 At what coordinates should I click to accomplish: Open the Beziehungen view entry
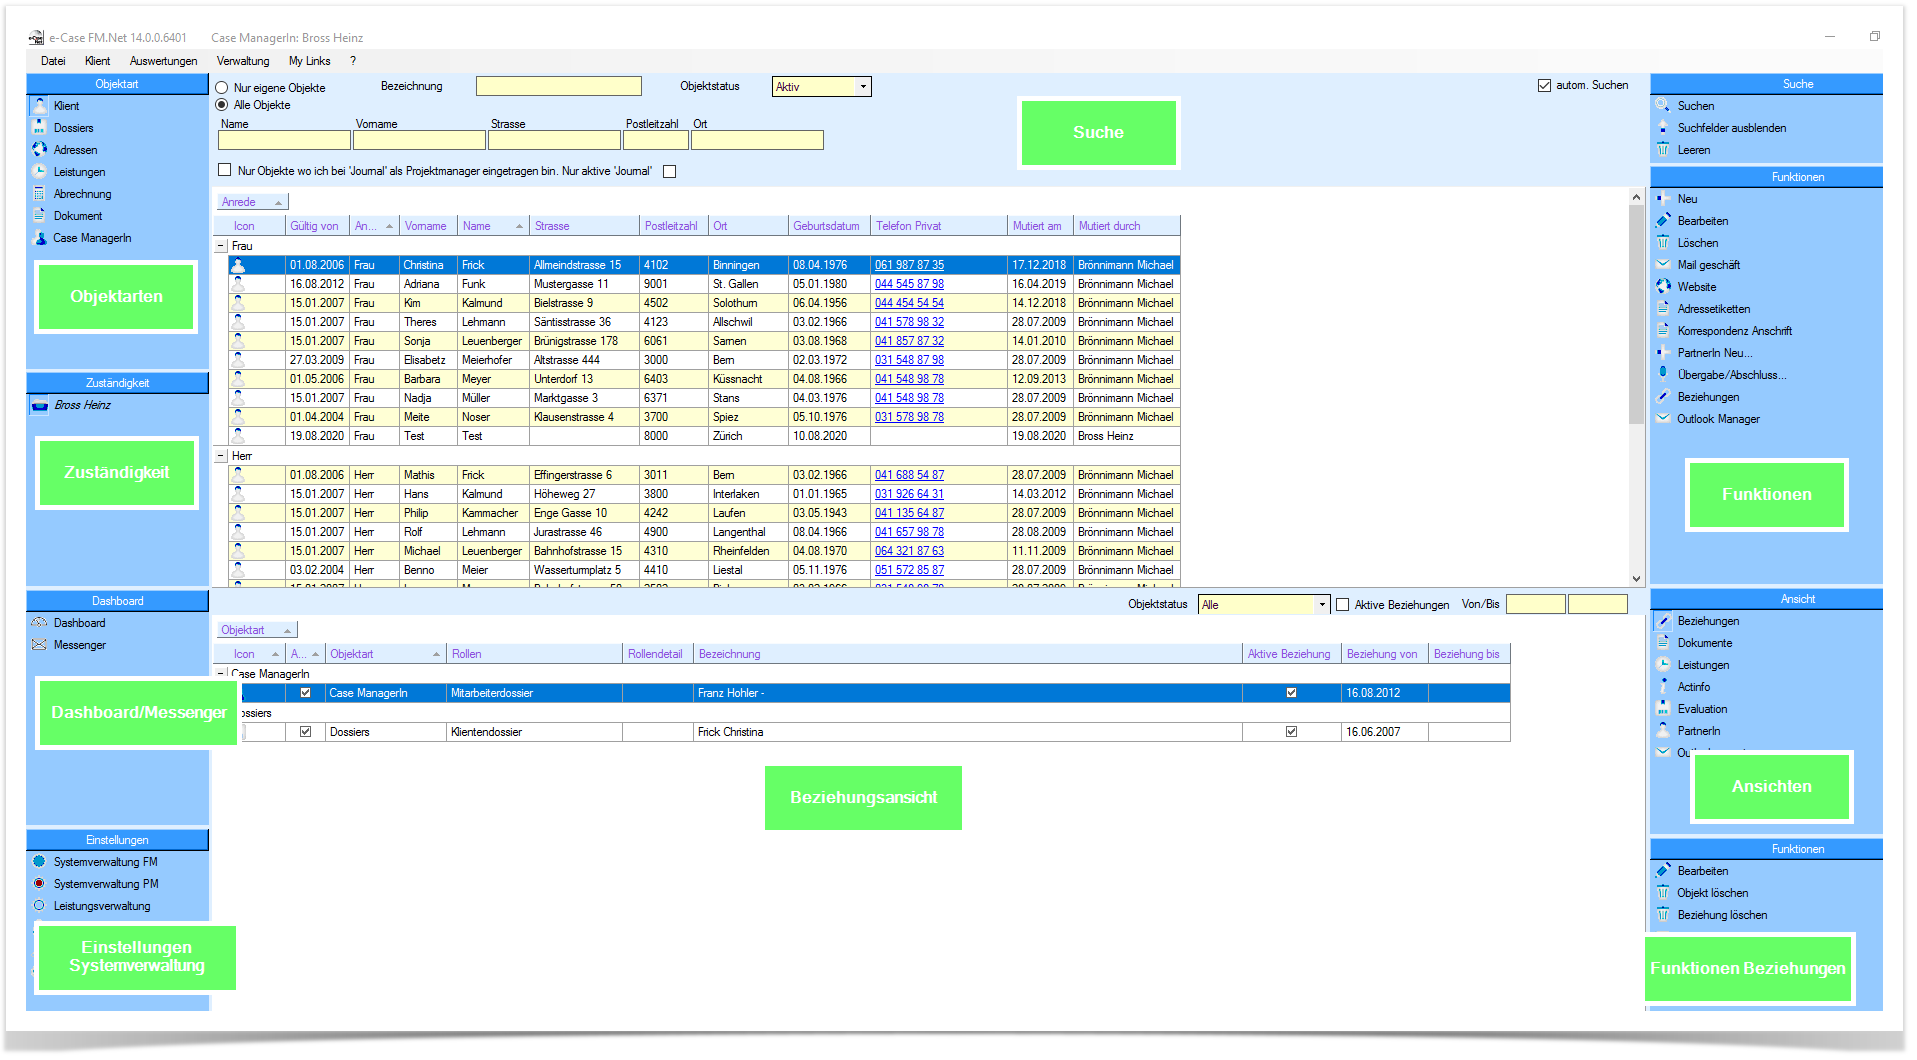coord(1708,621)
